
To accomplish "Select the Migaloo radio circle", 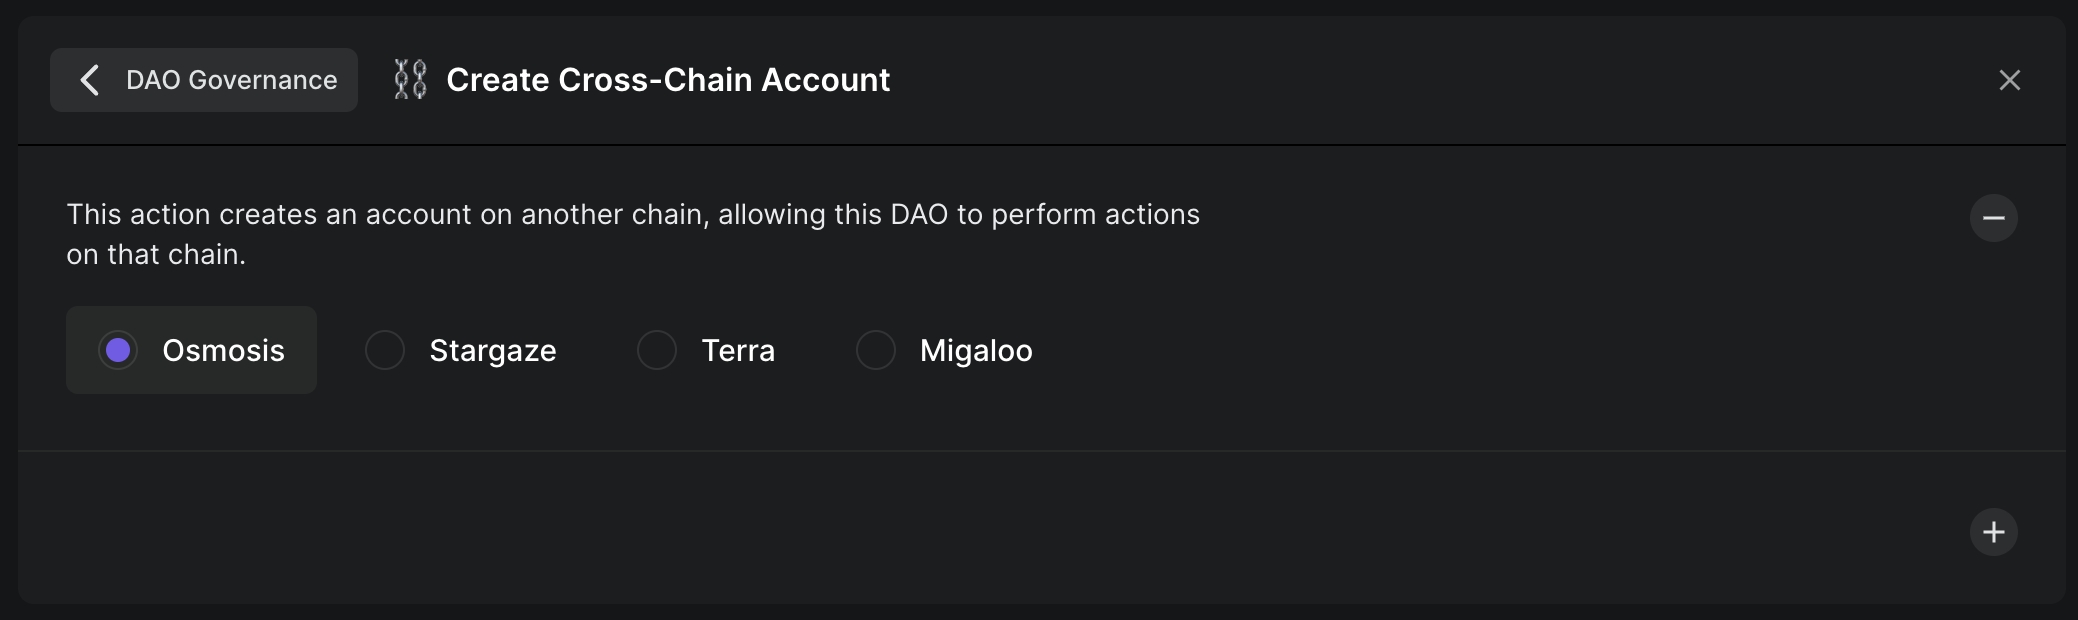I will click(876, 350).
